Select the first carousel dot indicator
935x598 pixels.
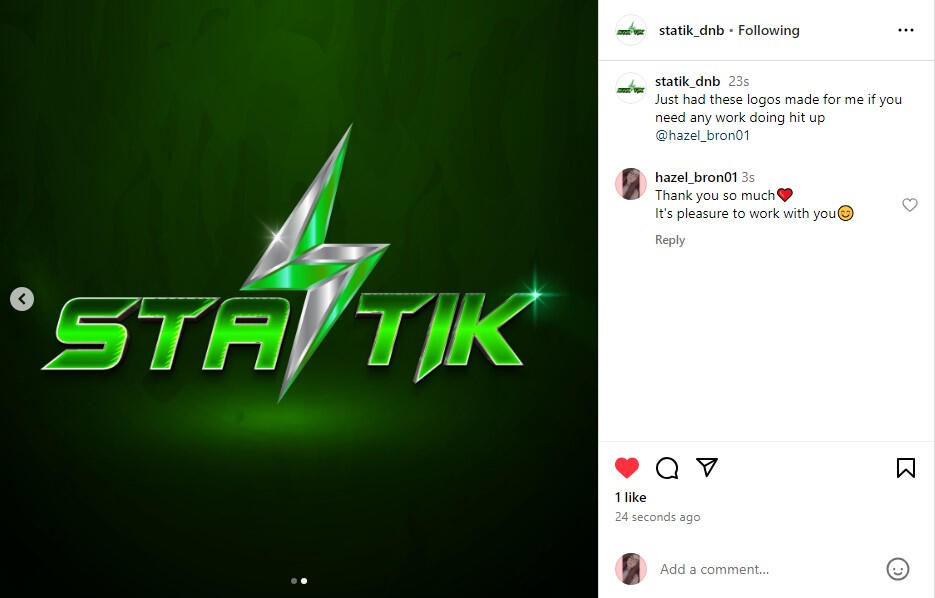[x=293, y=581]
